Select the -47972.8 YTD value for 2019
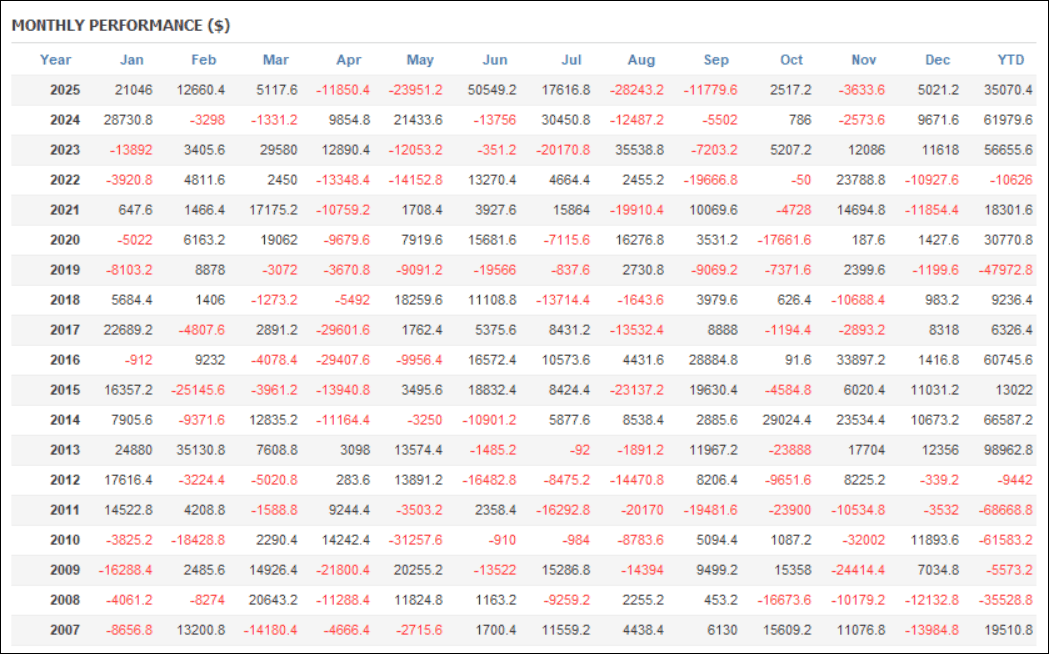This screenshot has height=654, width=1049. click(1003, 270)
